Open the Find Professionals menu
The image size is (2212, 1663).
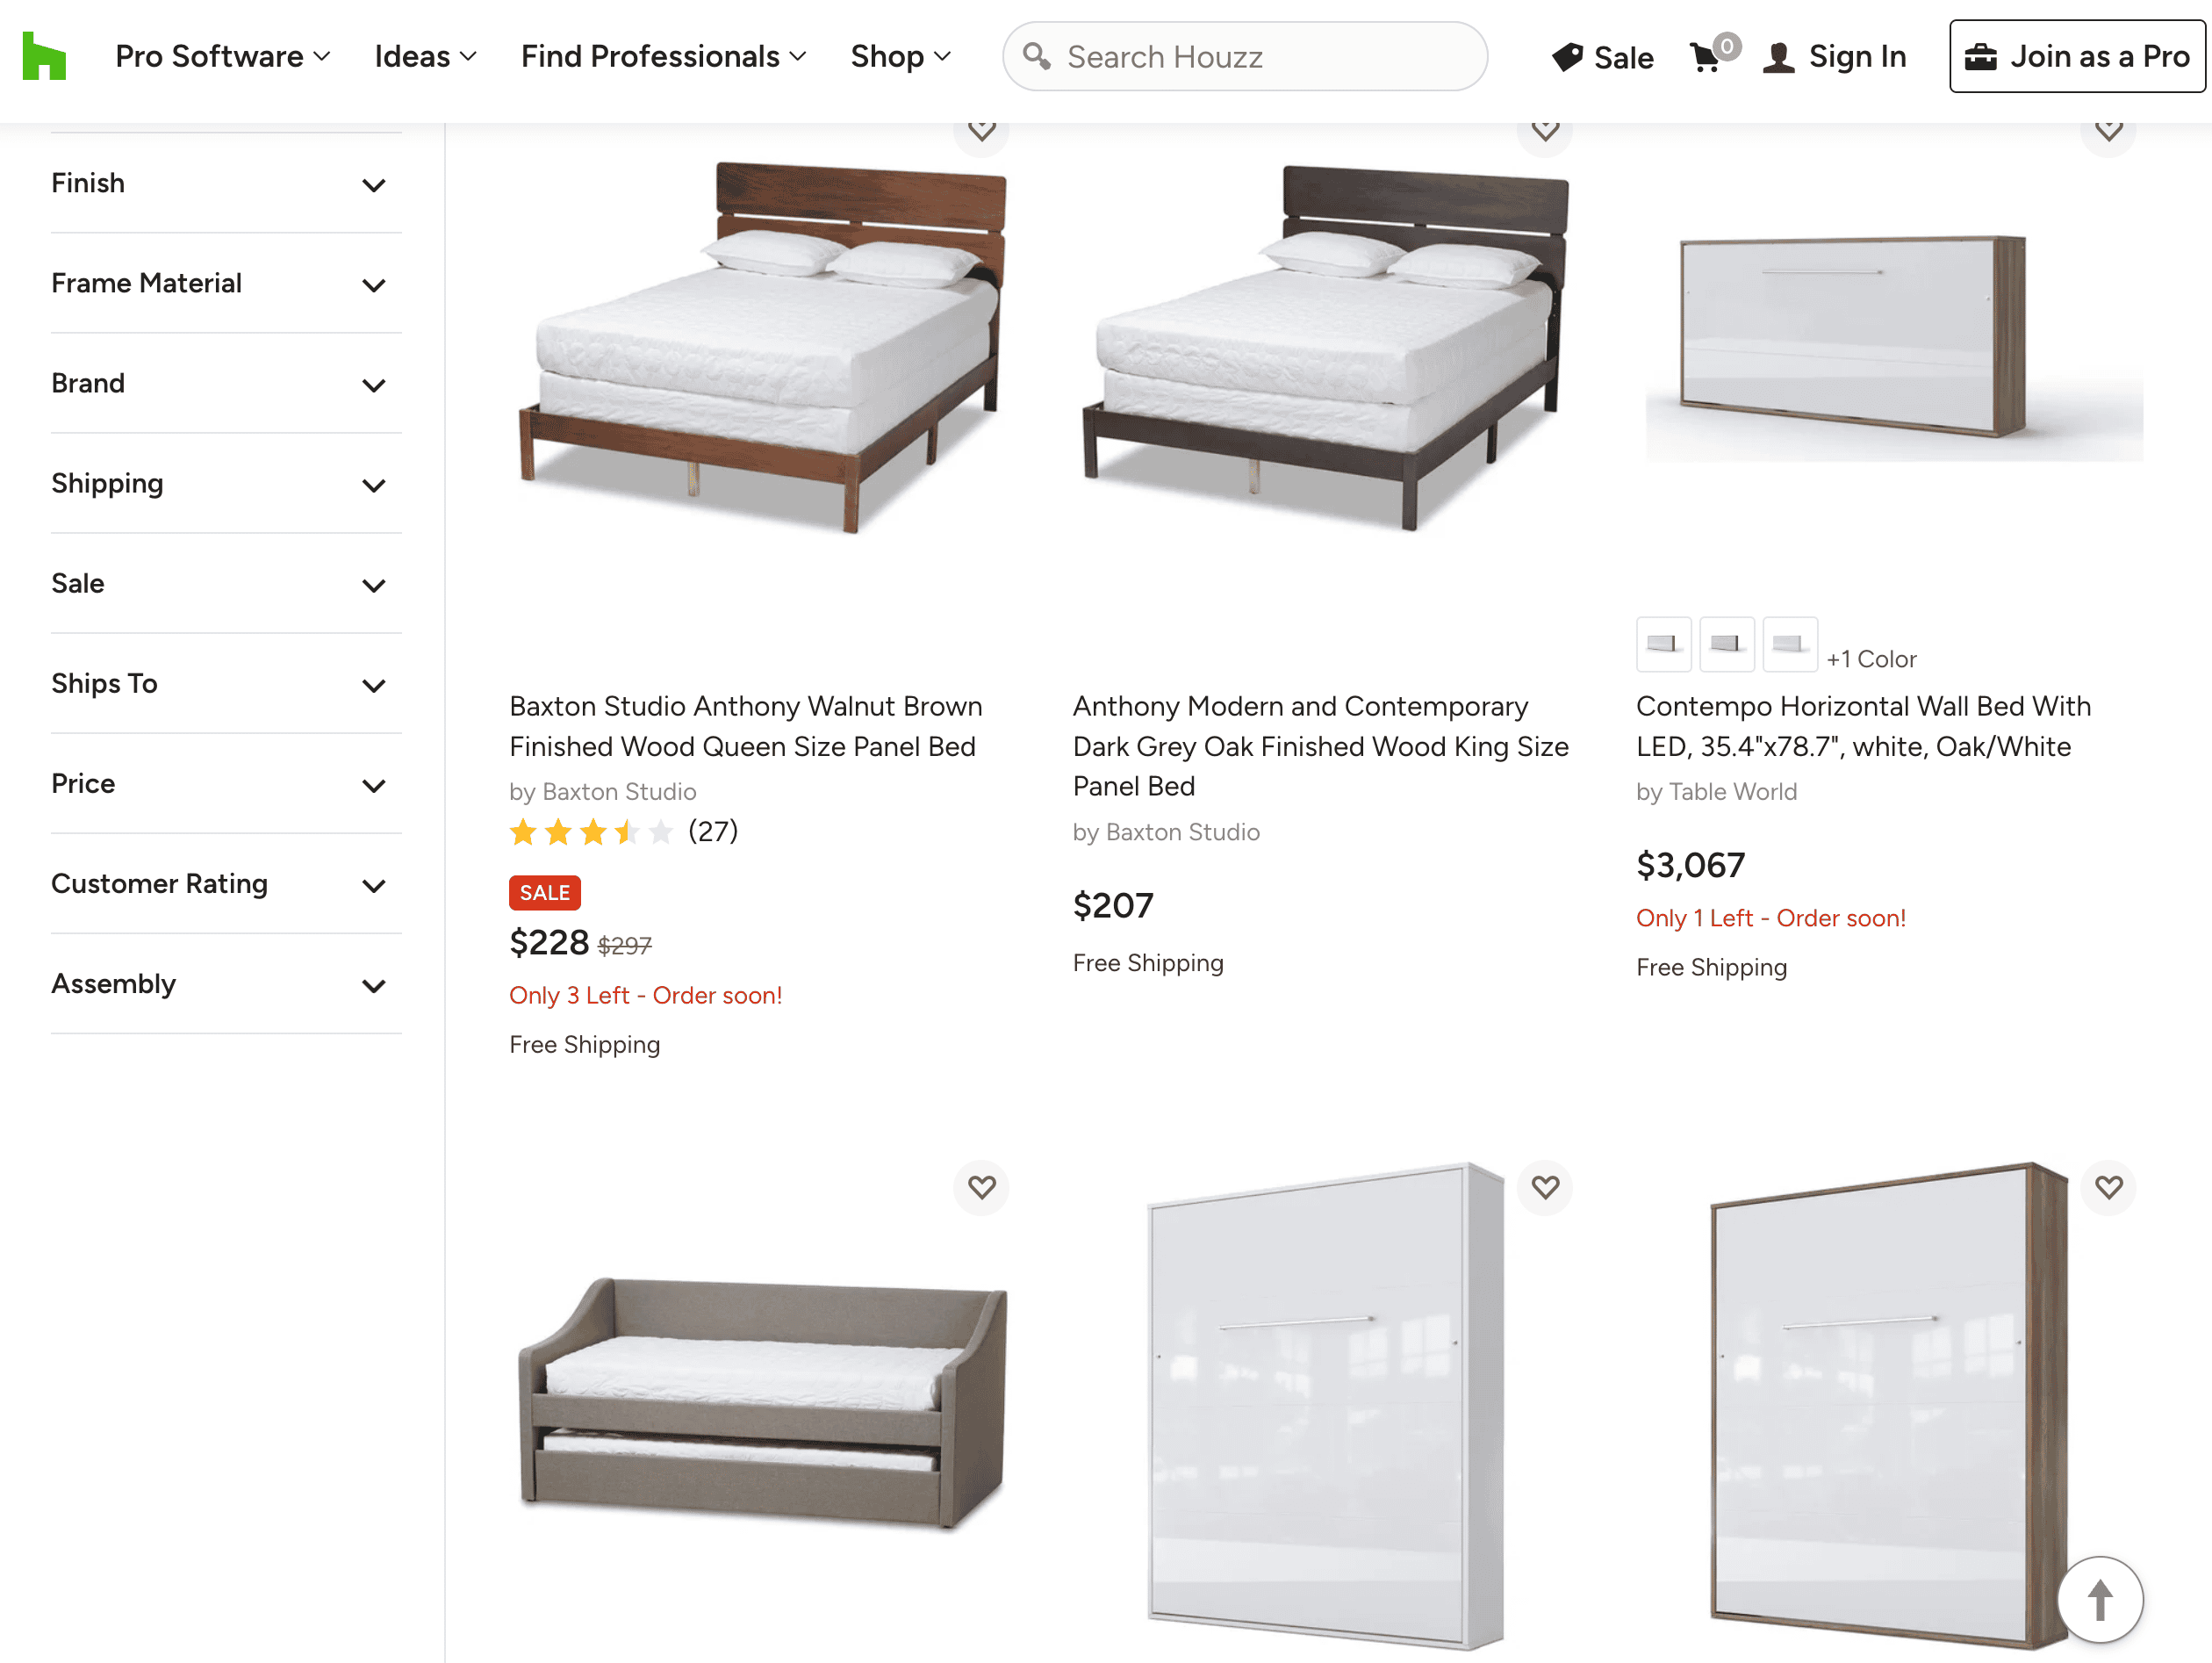tap(663, 57)
